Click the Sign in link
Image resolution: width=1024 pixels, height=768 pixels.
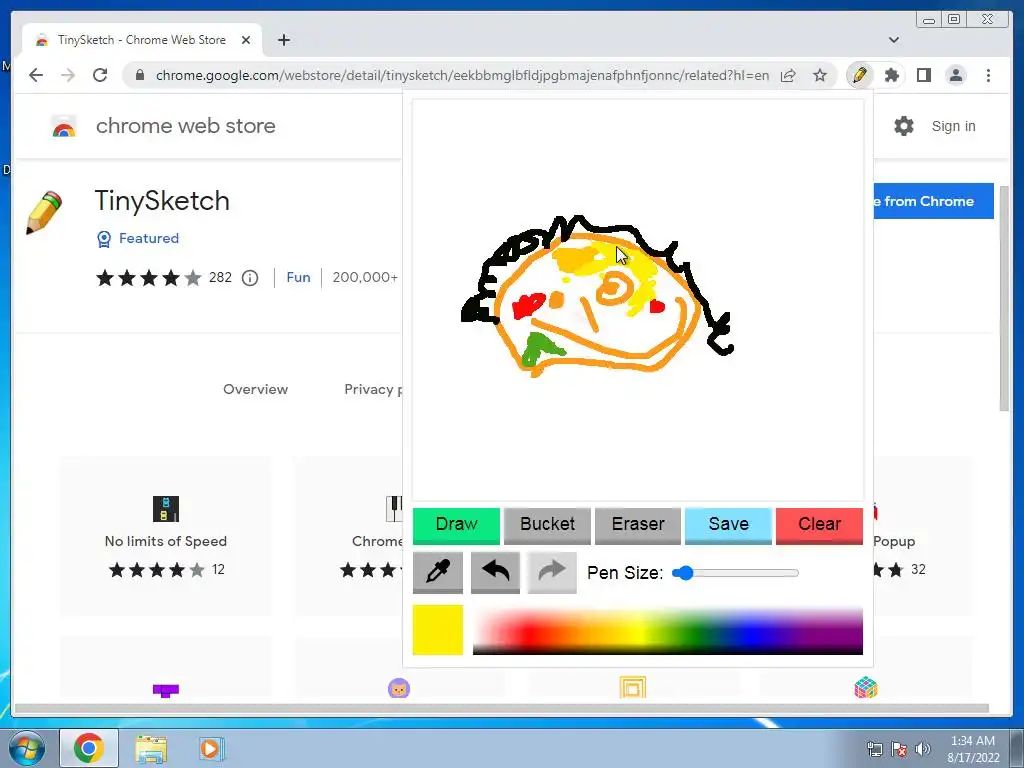point(953,126)
